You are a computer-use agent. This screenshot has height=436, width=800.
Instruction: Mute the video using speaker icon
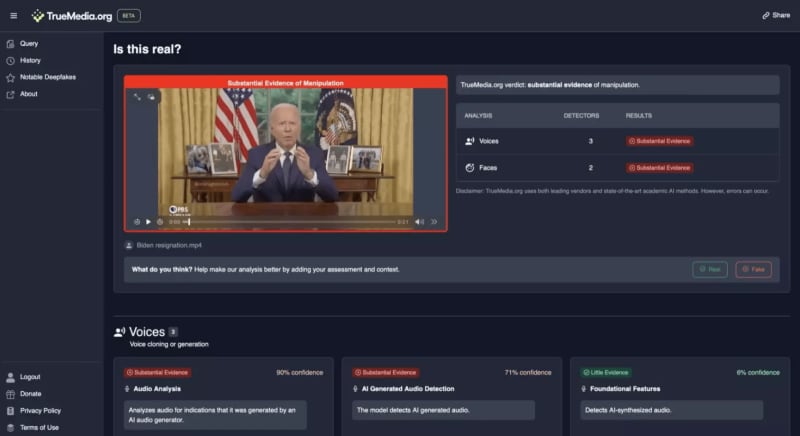coord(420,222)
